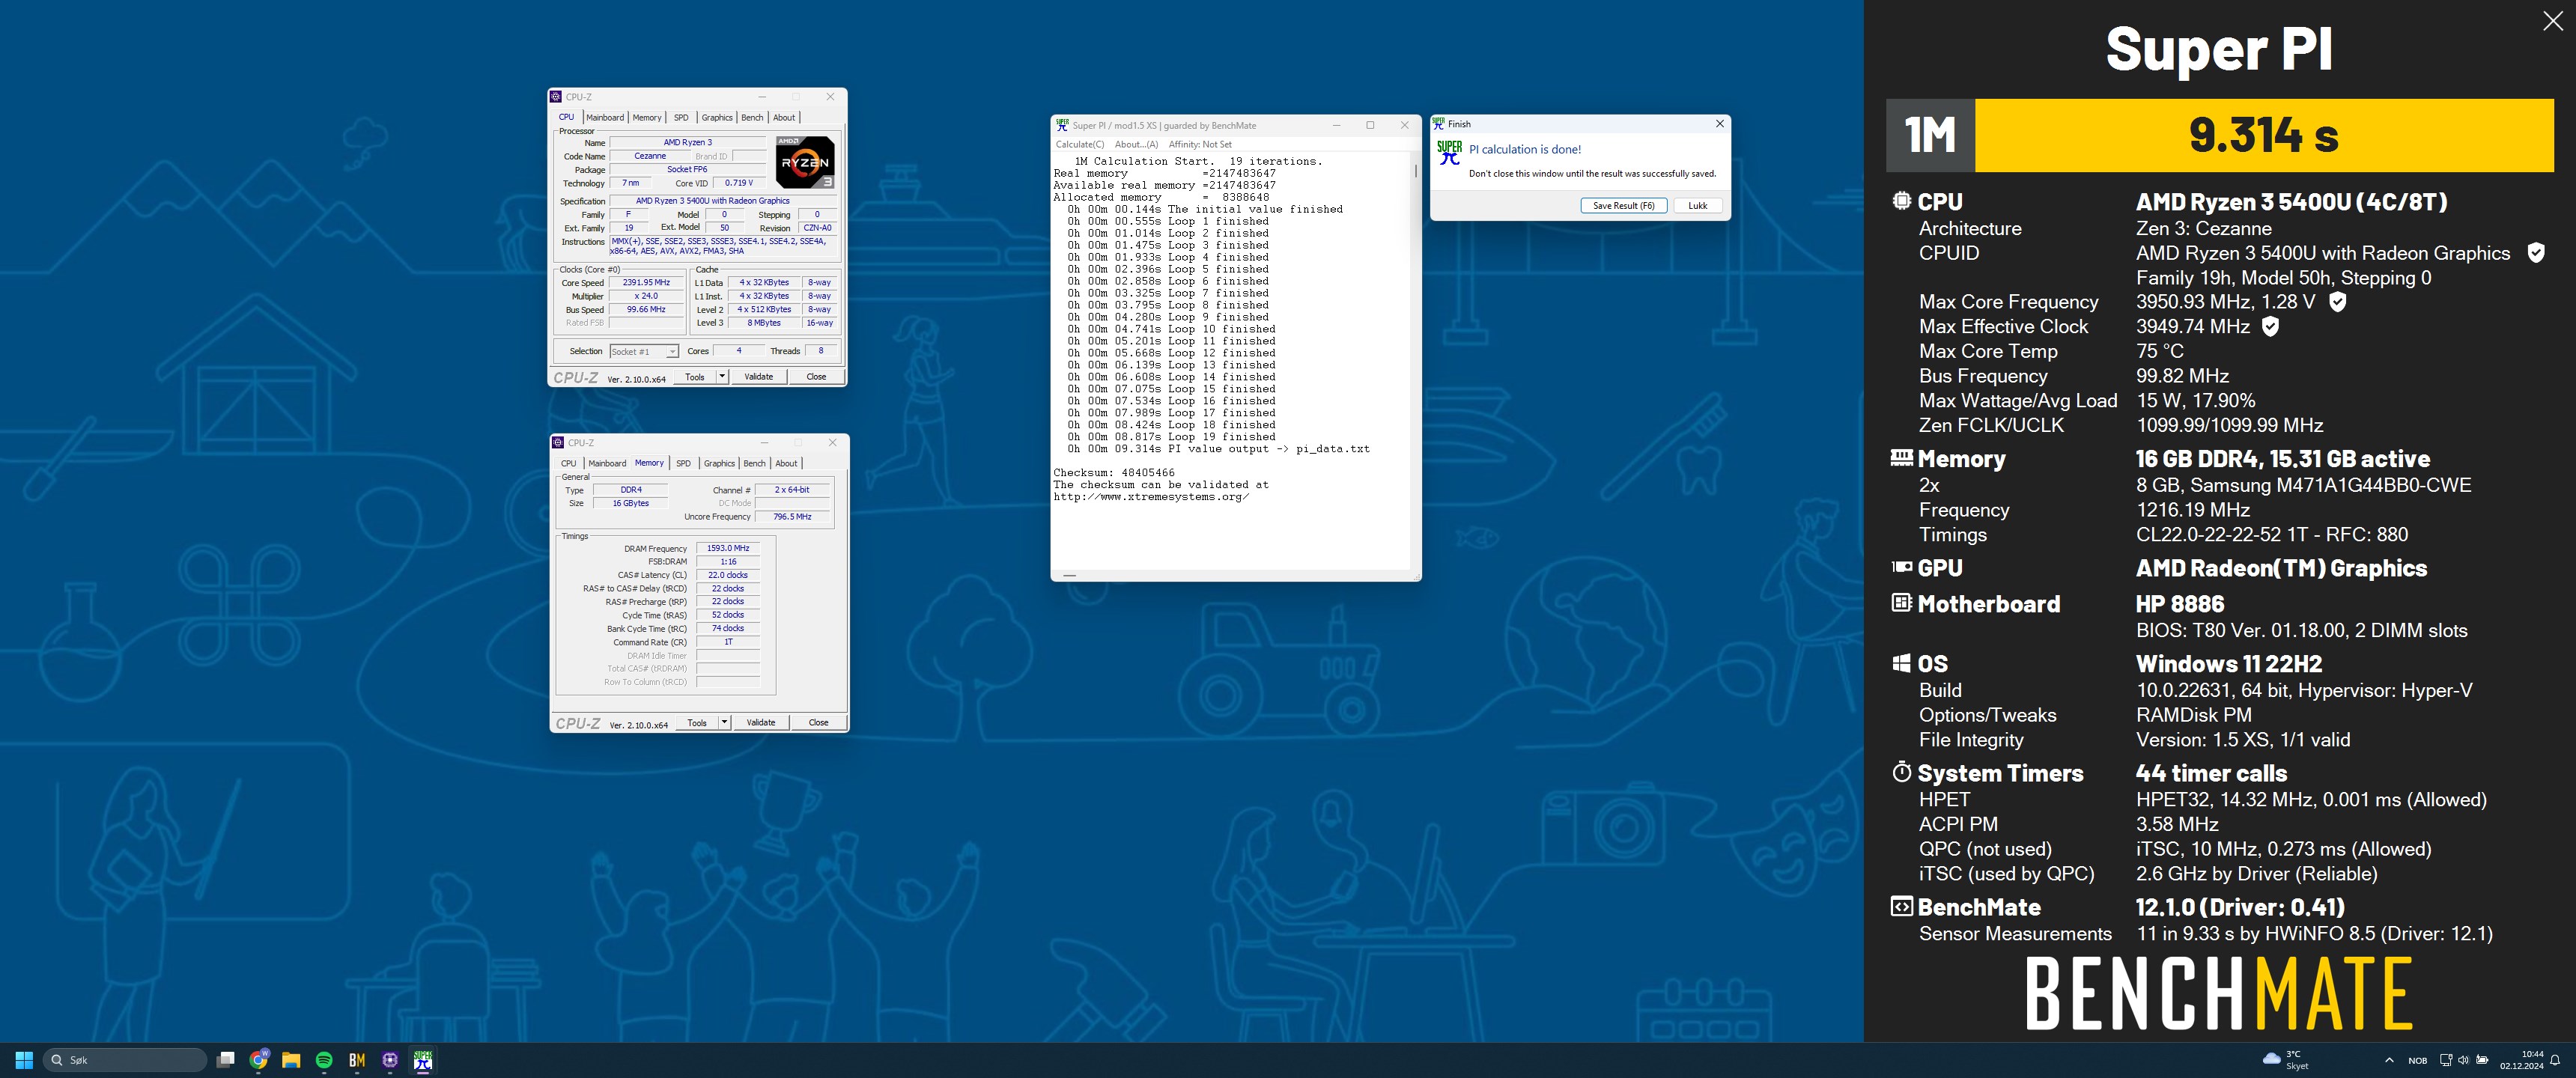
Task: Click the shield icon beside Max Core Frequency
Action: point(2337,302)
